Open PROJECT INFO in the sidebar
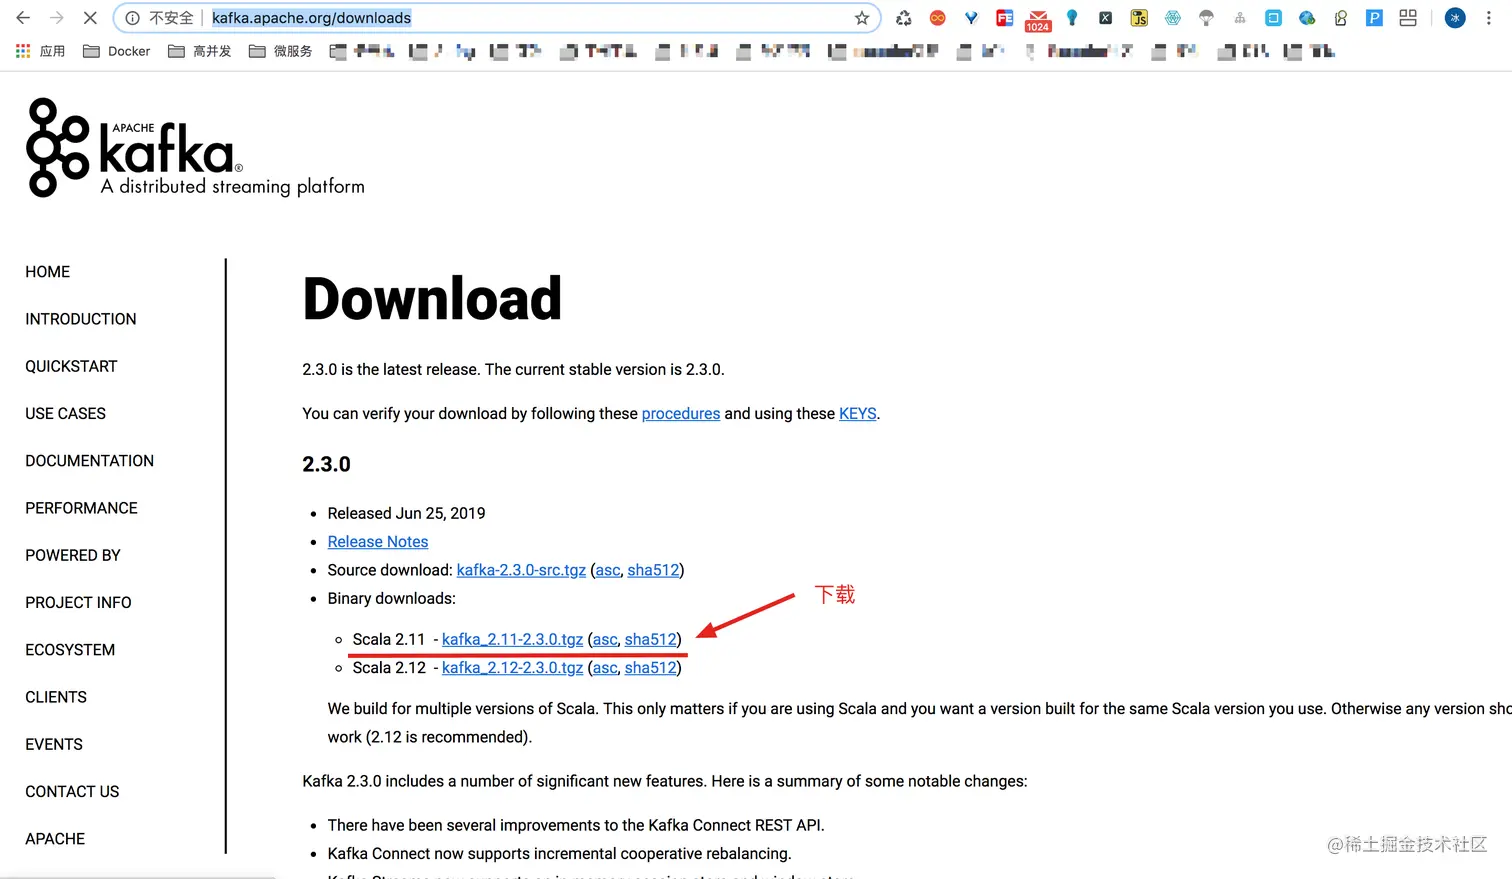1512x879 pixels. tap(78, 602)
